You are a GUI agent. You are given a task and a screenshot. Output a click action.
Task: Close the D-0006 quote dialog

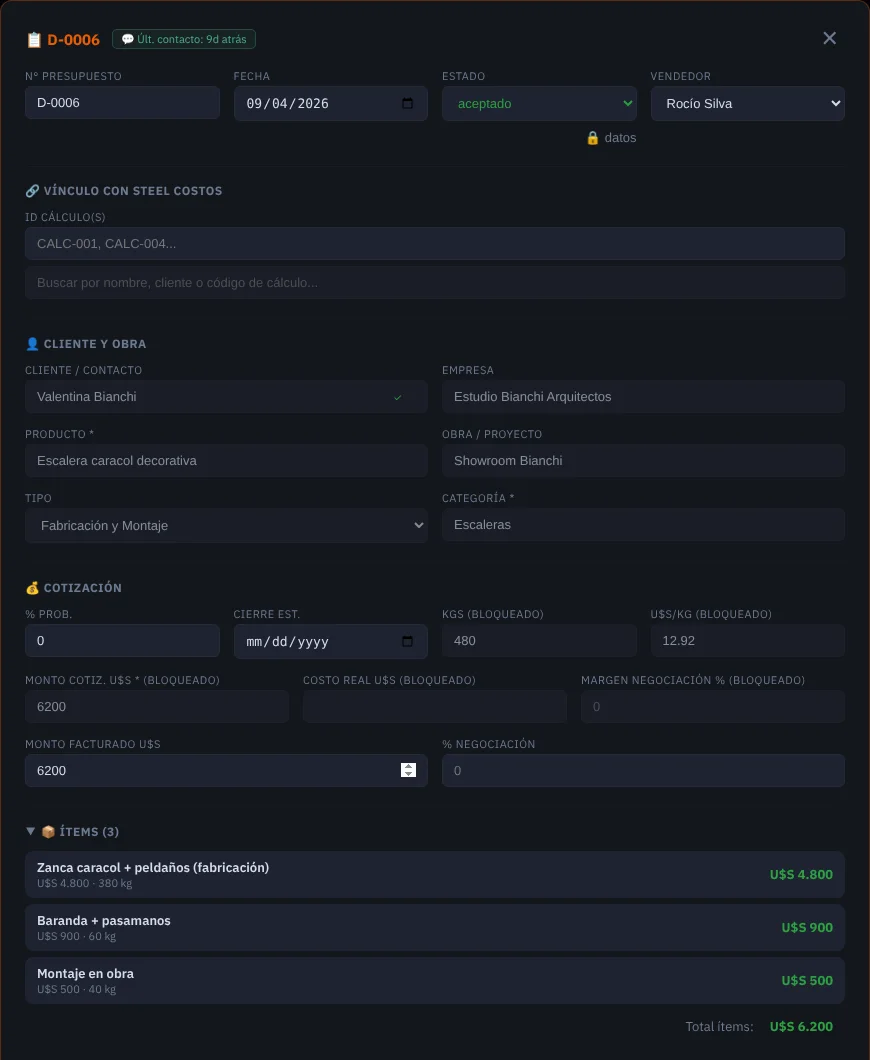[x=829, y=38]
